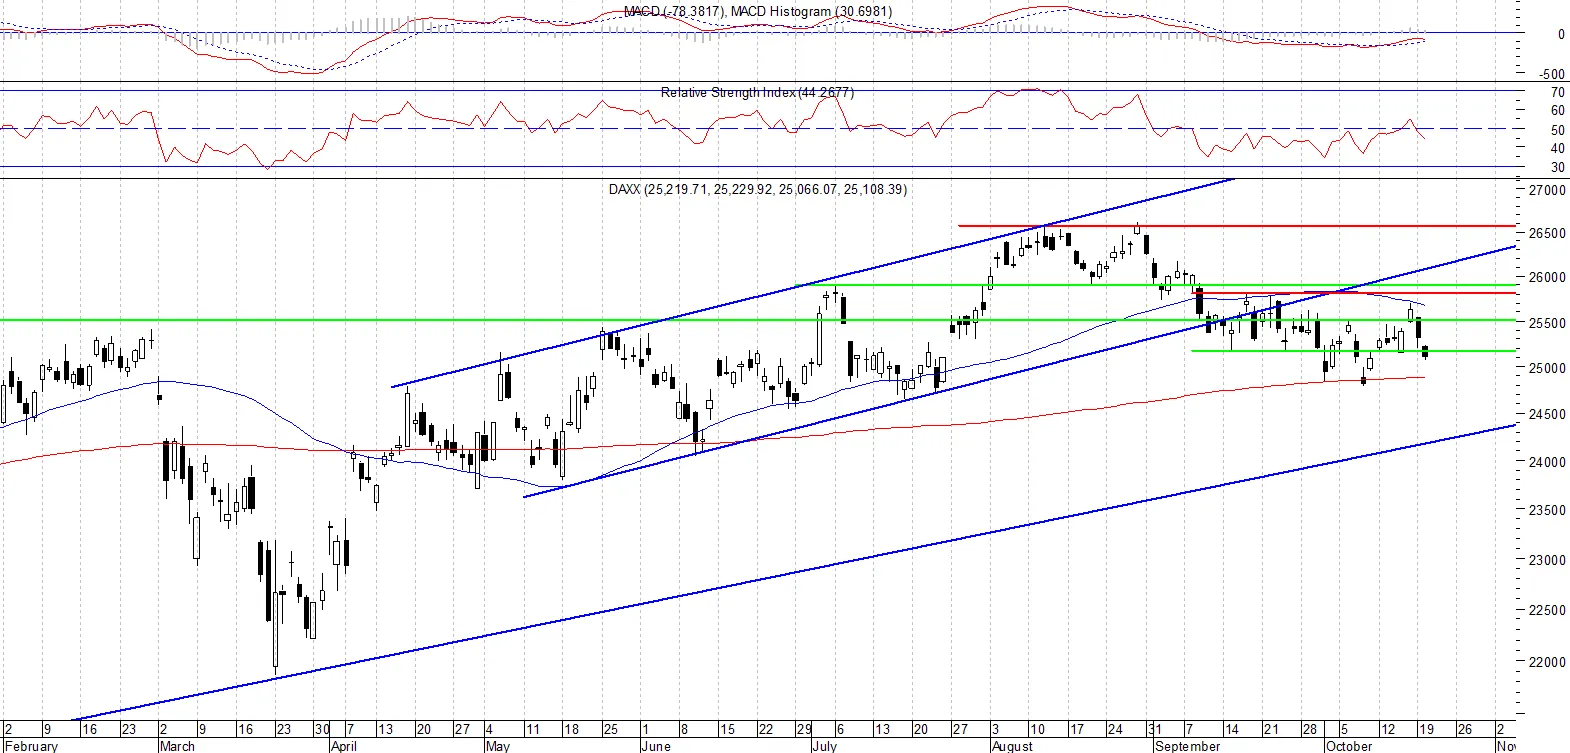This screenshot has height=753, width=1570.
Task: Click the 26500 price axis label
Action: pos(1548,233)
